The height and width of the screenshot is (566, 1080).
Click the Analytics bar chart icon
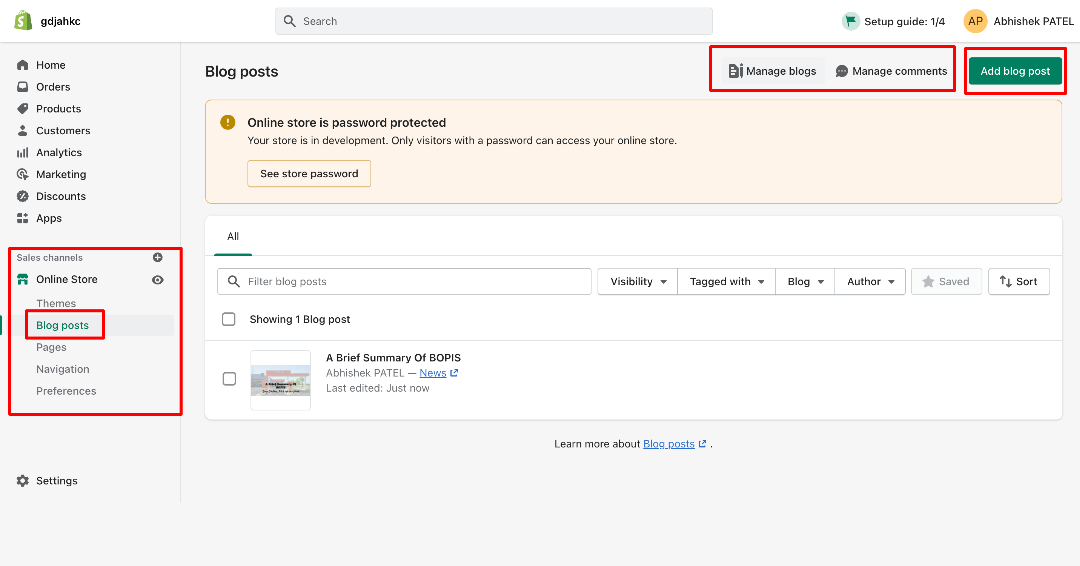click(23, 152)
